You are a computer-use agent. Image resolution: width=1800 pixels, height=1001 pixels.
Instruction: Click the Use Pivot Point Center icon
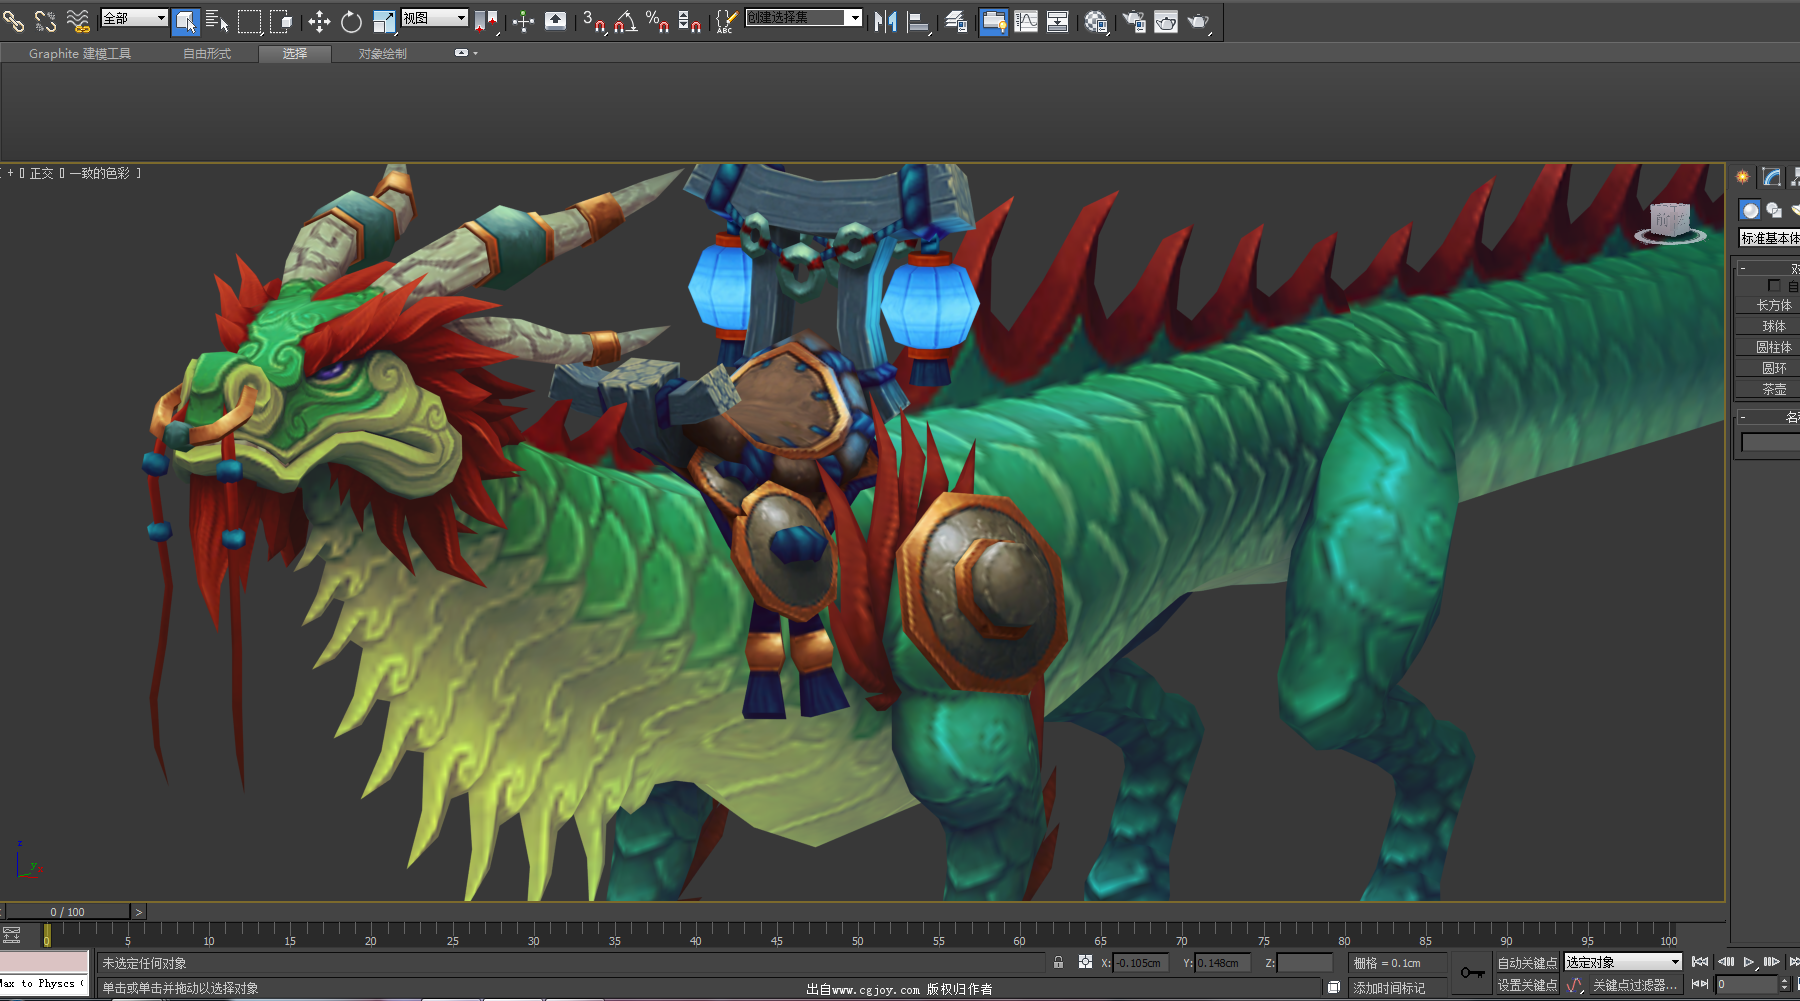(x=486, y=21)
